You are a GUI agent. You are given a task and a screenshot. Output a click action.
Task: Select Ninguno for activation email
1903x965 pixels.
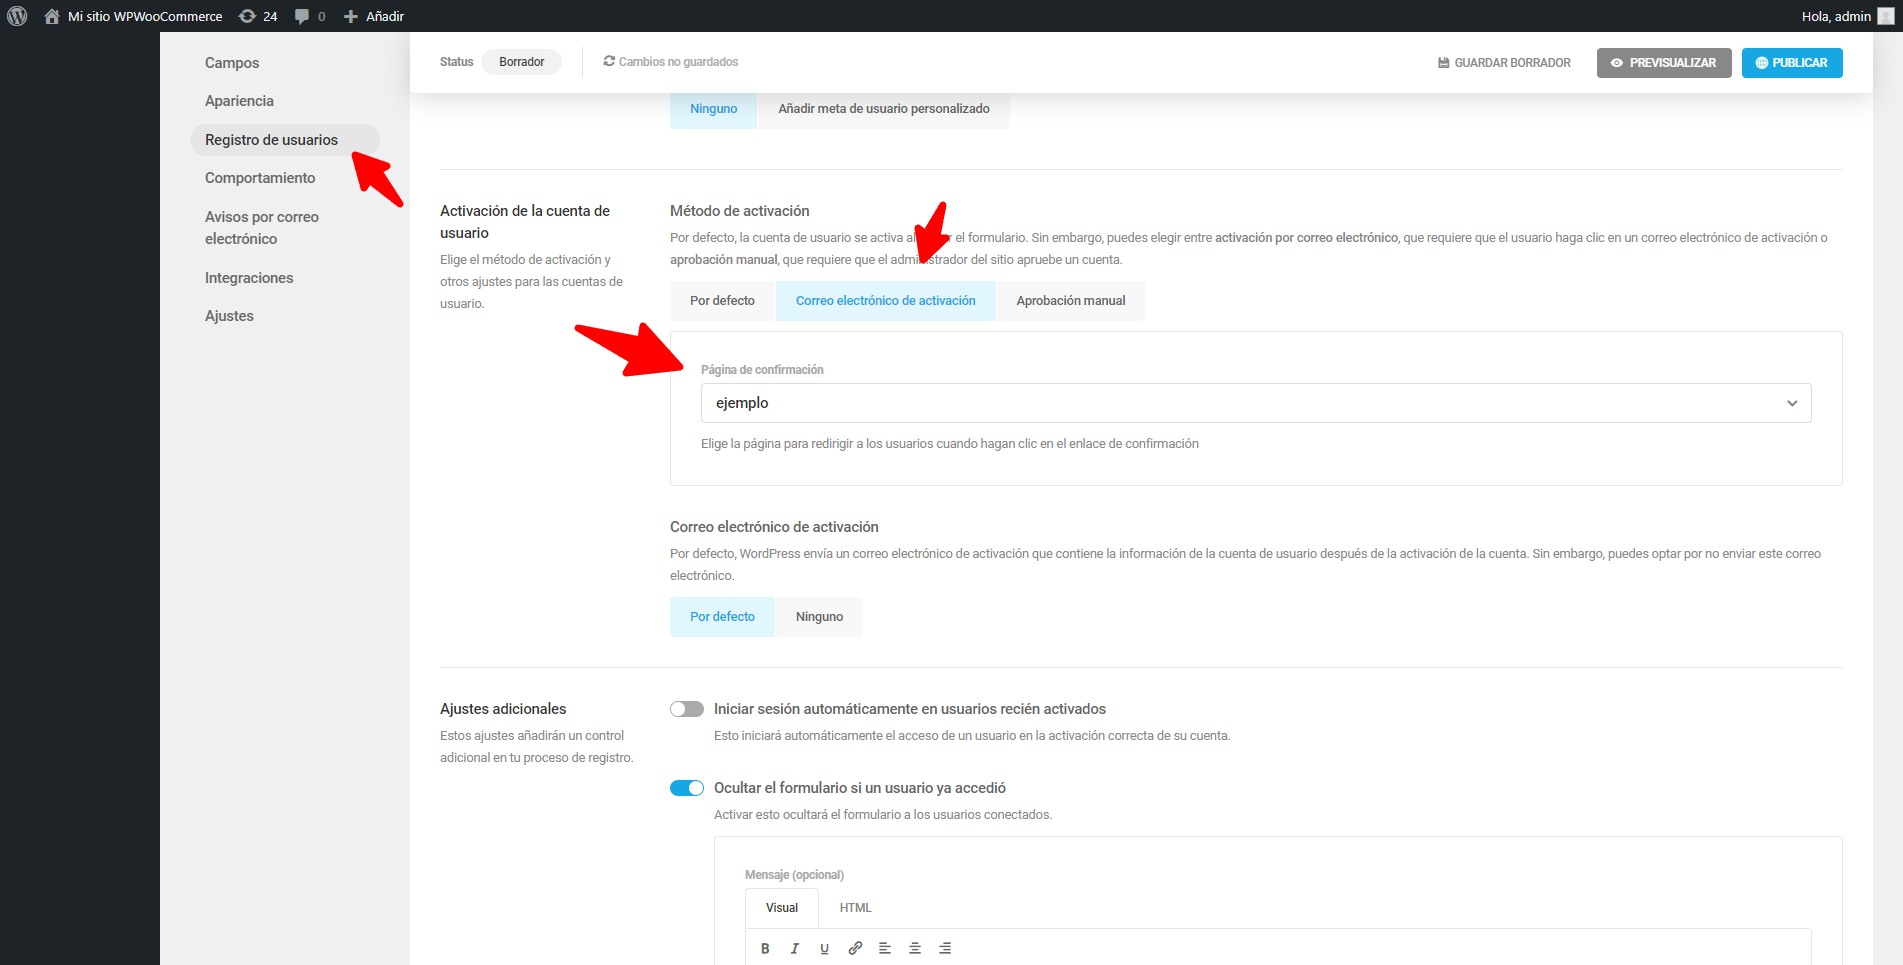coord(819,617)
